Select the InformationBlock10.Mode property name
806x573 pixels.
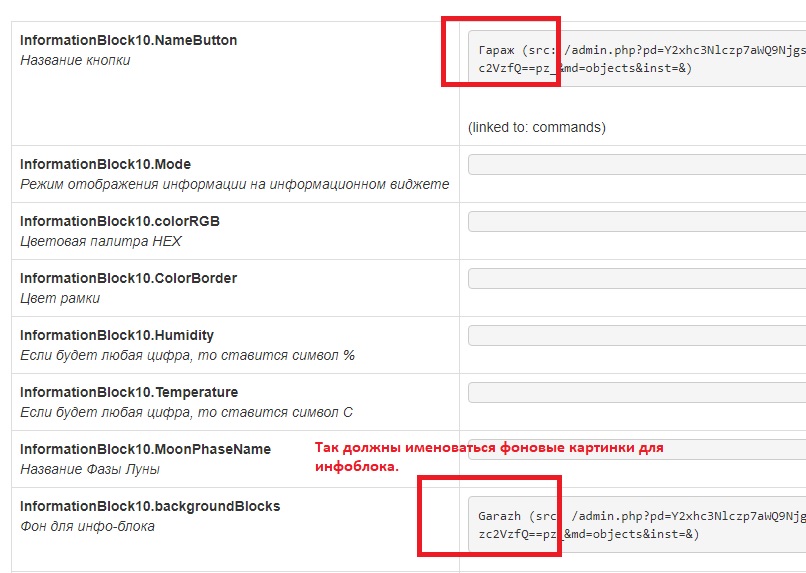[105, 164]
